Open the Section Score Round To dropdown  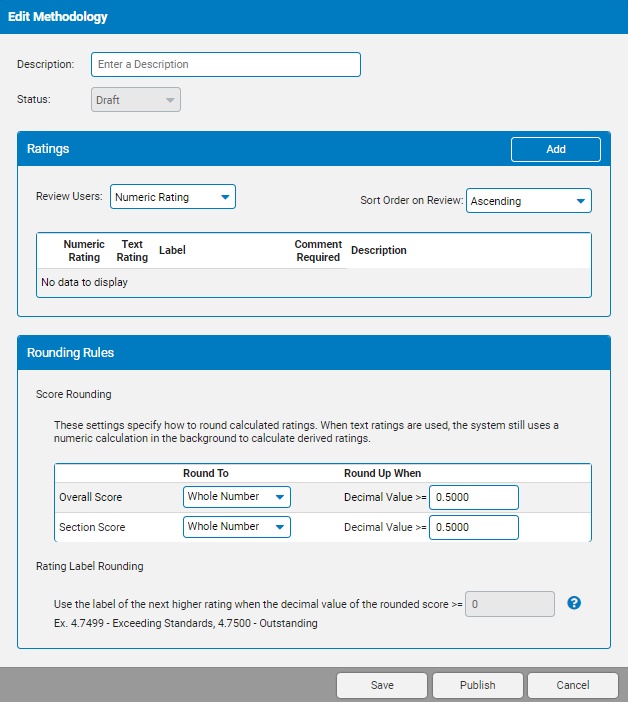point(237,527)
